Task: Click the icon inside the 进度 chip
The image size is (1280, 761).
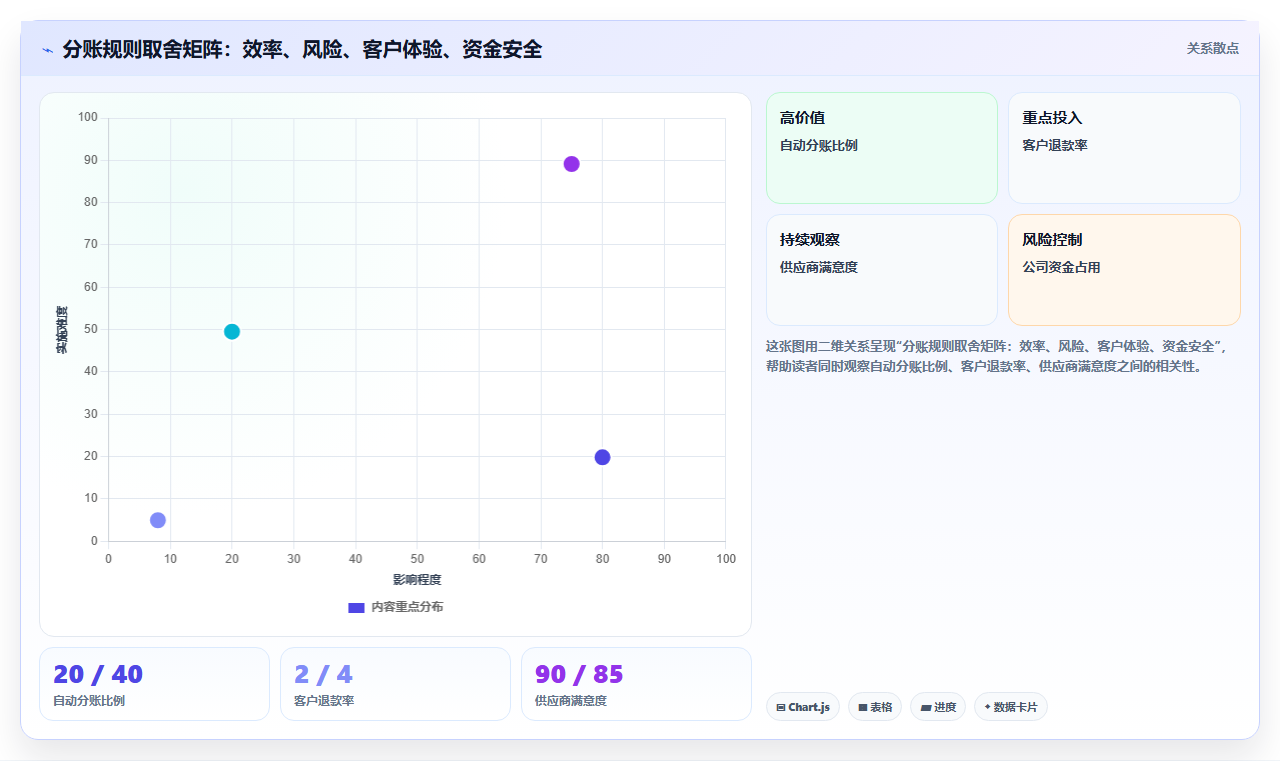Action: [926, 708]
